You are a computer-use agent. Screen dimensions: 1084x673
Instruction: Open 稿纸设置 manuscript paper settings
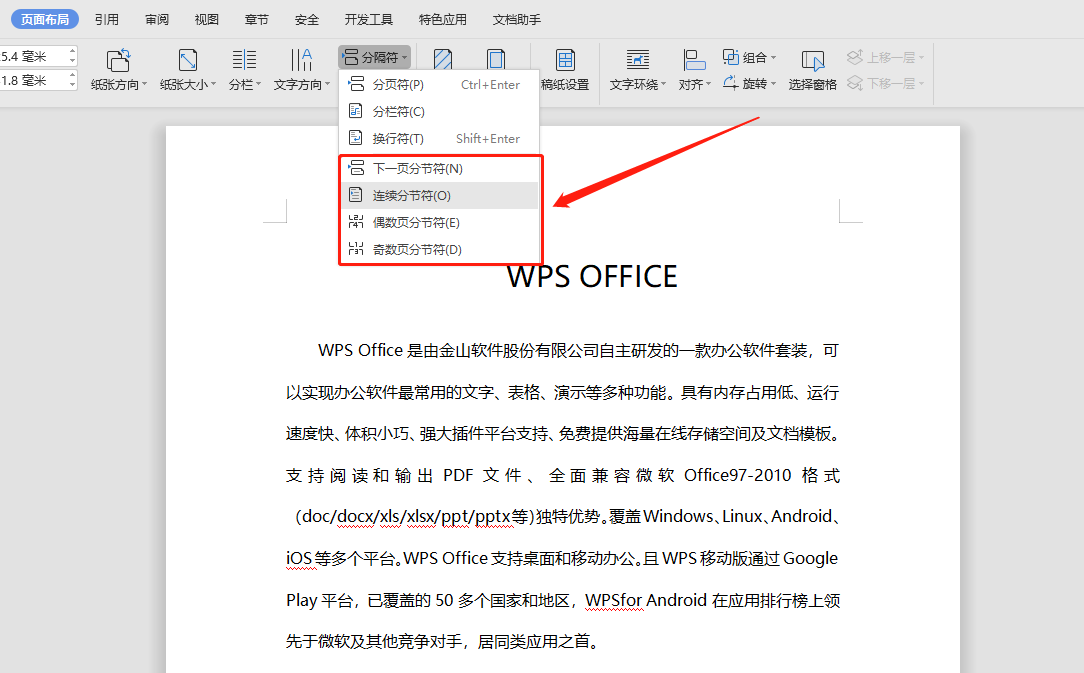tap(565, 70)
